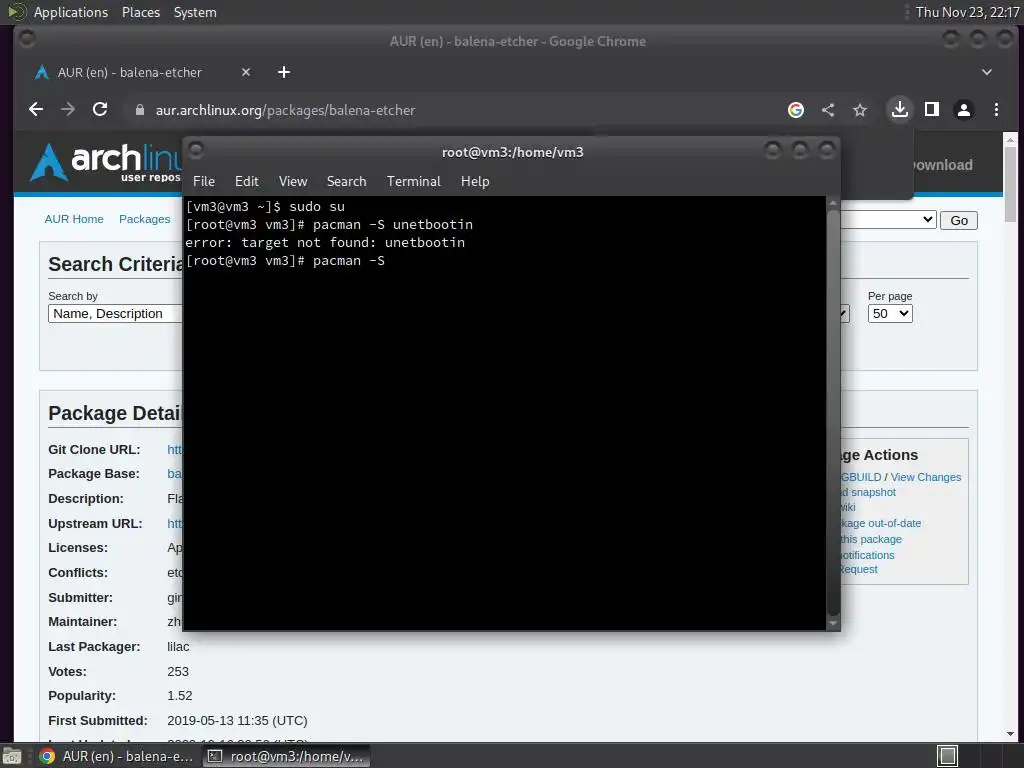
Task: Click the flag package out-of-date link
Action: coord(881,523)
